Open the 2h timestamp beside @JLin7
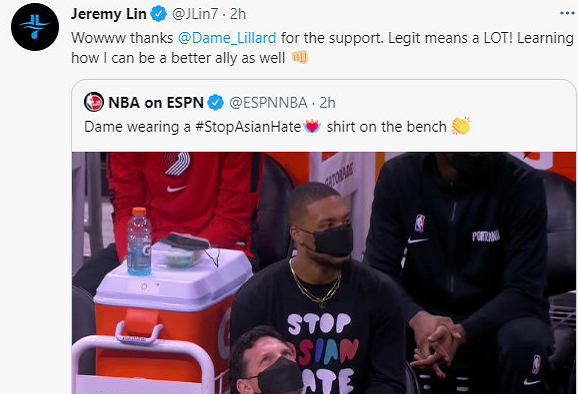578x394 pixels. point(238,14)
